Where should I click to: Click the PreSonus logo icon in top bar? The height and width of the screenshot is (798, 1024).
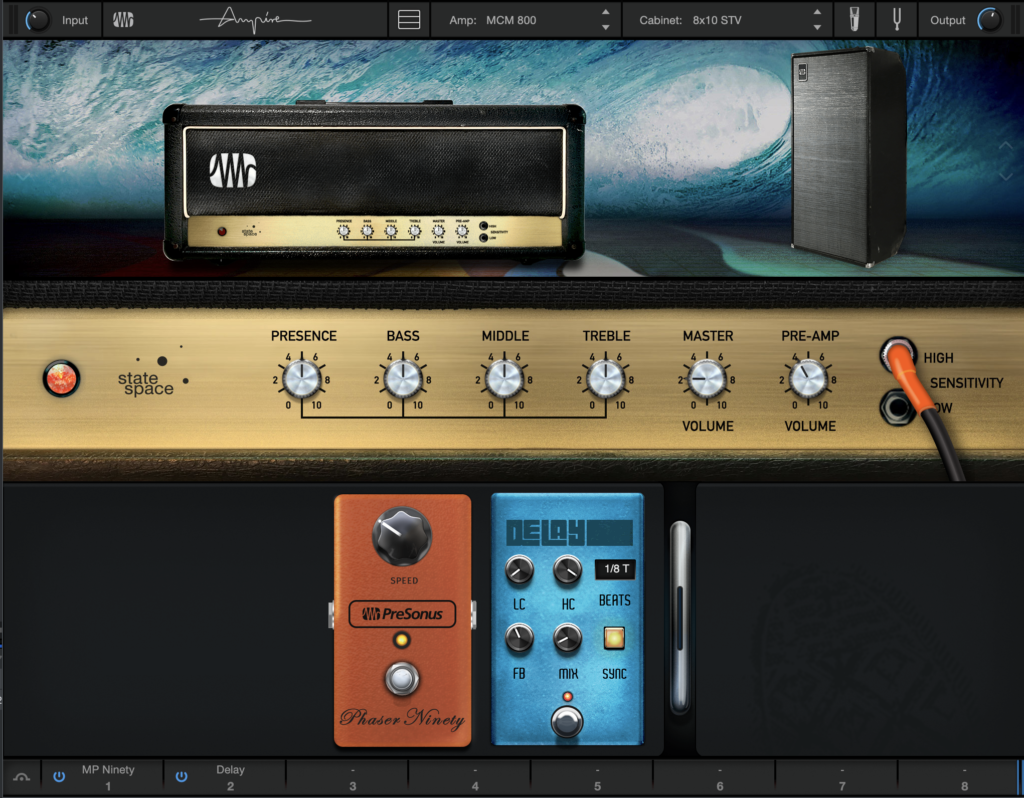click(124, 20)
